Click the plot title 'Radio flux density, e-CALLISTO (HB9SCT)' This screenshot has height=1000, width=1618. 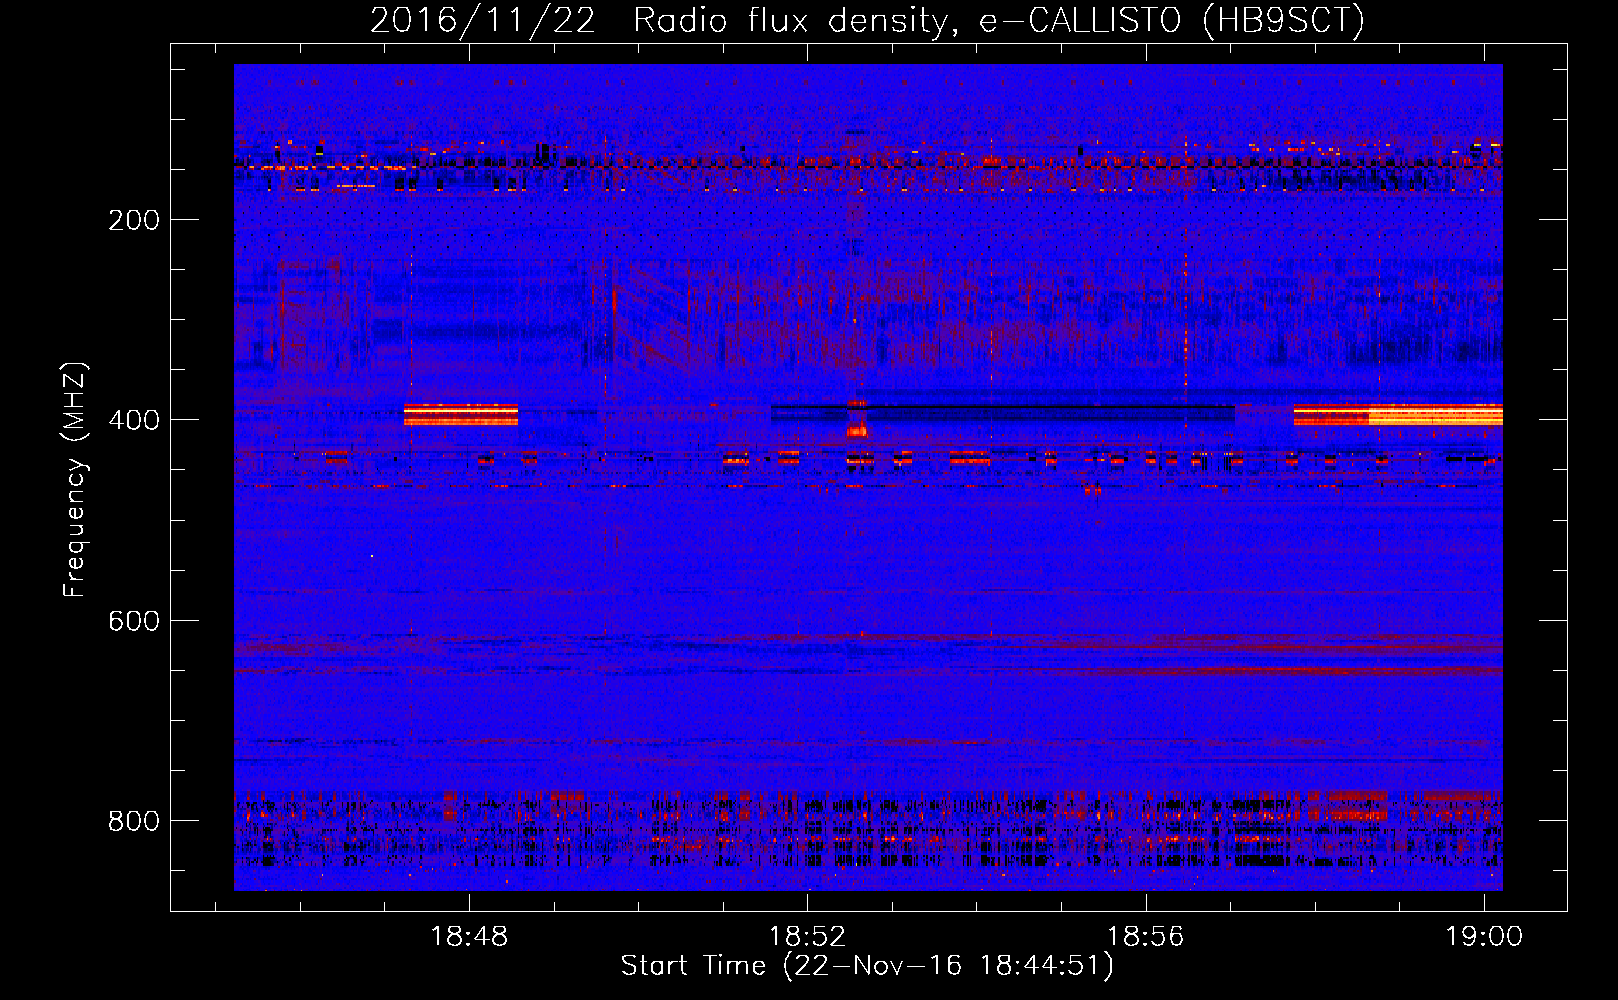[999, 20]
